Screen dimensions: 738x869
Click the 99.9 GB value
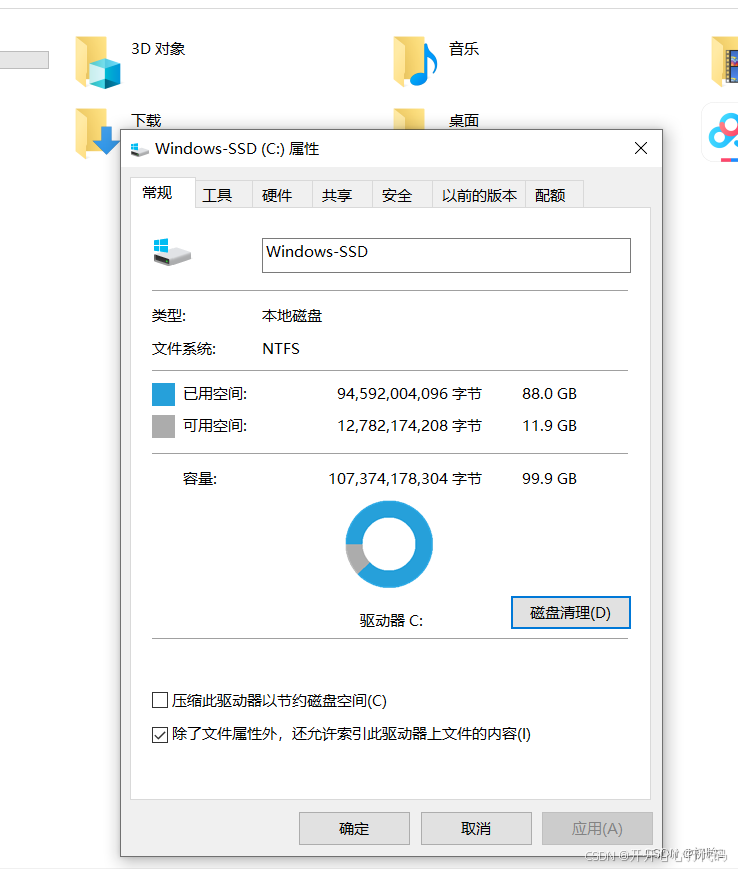point(550,478)
